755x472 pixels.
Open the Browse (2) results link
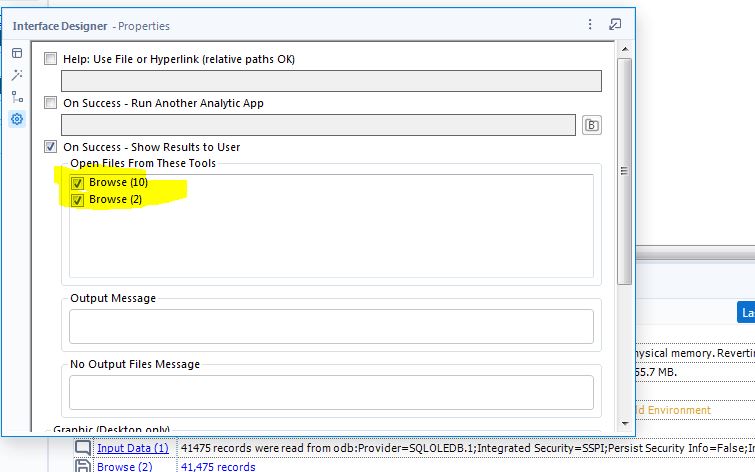point(124,466)
